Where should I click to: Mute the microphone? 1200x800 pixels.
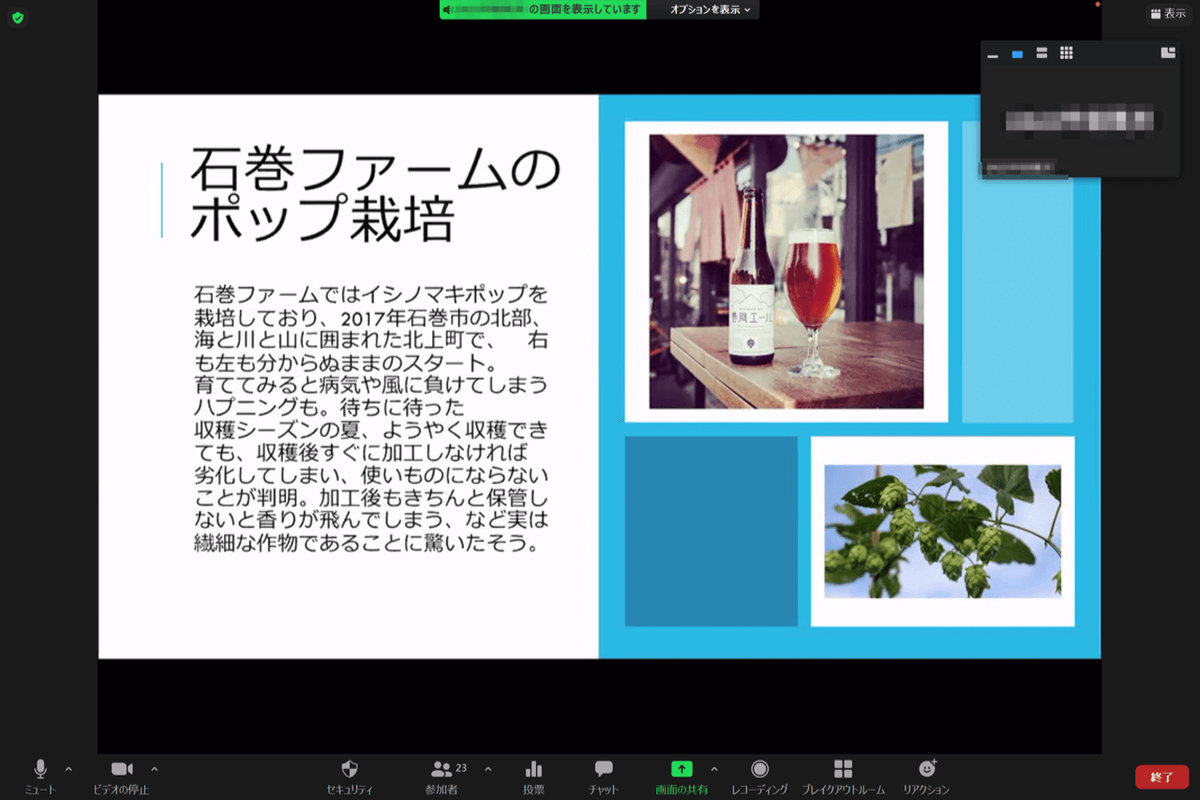click(x=40, y=770)
